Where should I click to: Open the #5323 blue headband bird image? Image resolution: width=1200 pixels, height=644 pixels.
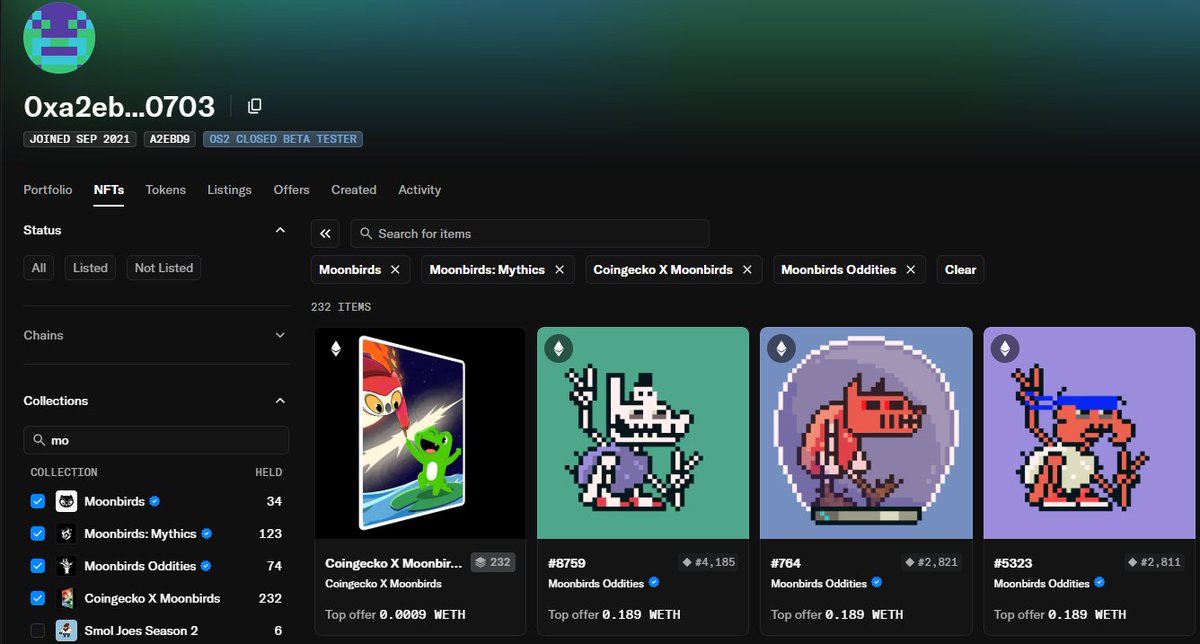pos(1089,433)
